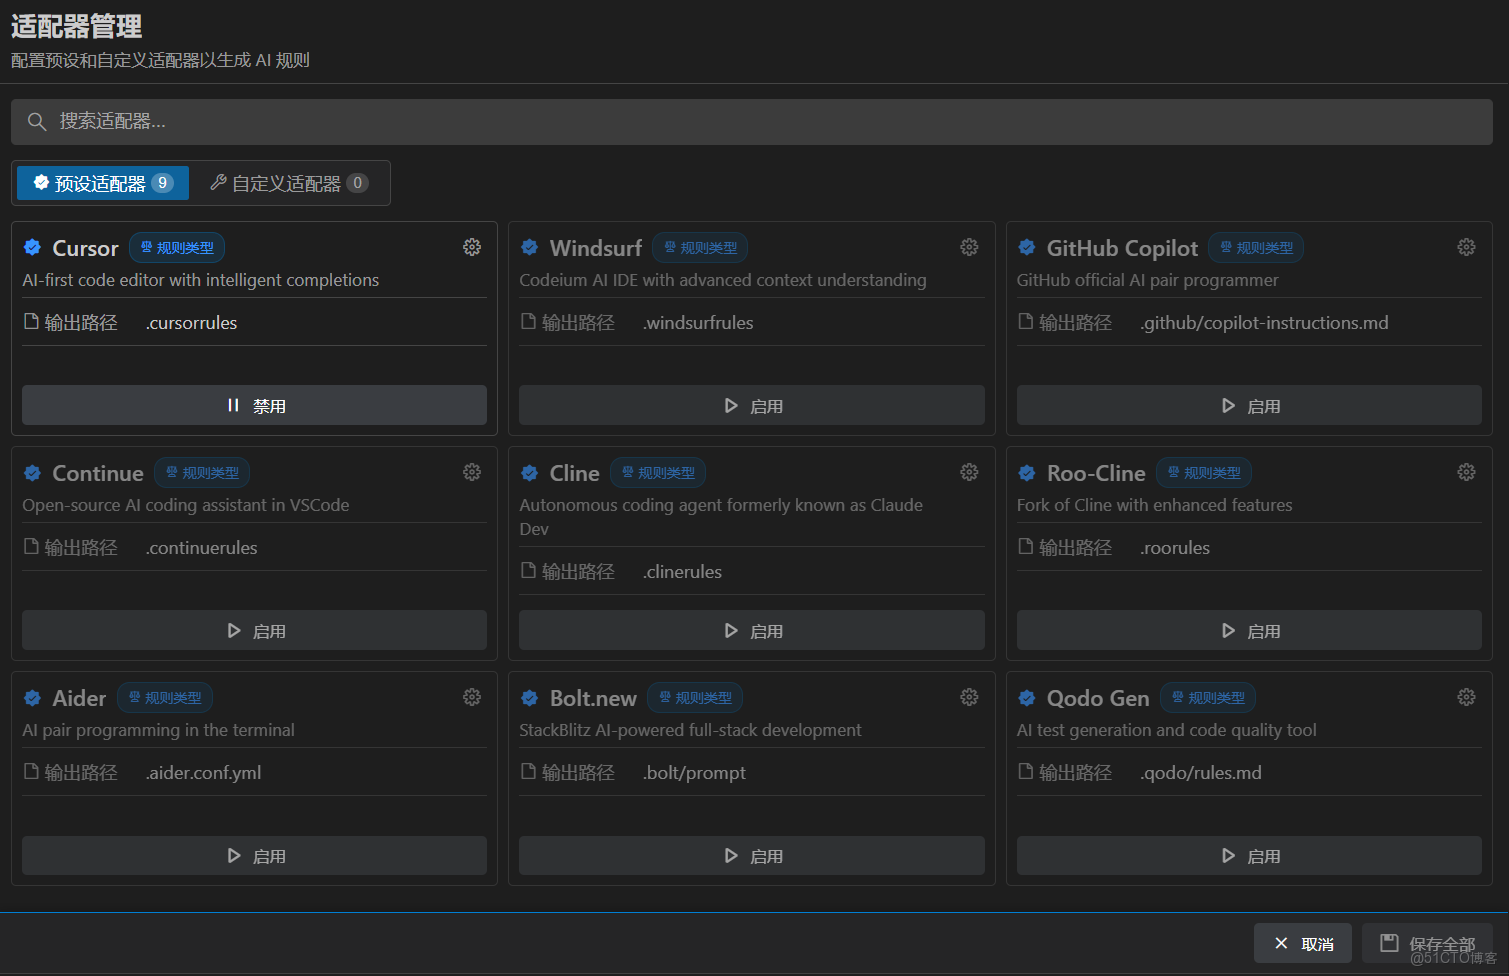Enable the Windsurf adapter
The image size is (1509, 976).
point(751,406)
